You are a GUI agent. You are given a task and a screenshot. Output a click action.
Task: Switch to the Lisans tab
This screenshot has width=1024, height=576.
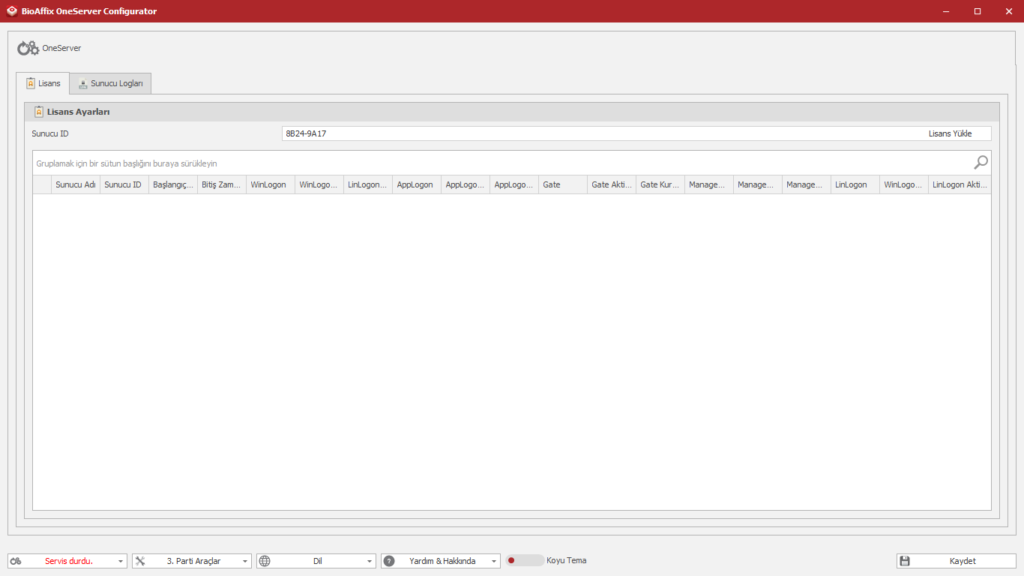(43, 84)
